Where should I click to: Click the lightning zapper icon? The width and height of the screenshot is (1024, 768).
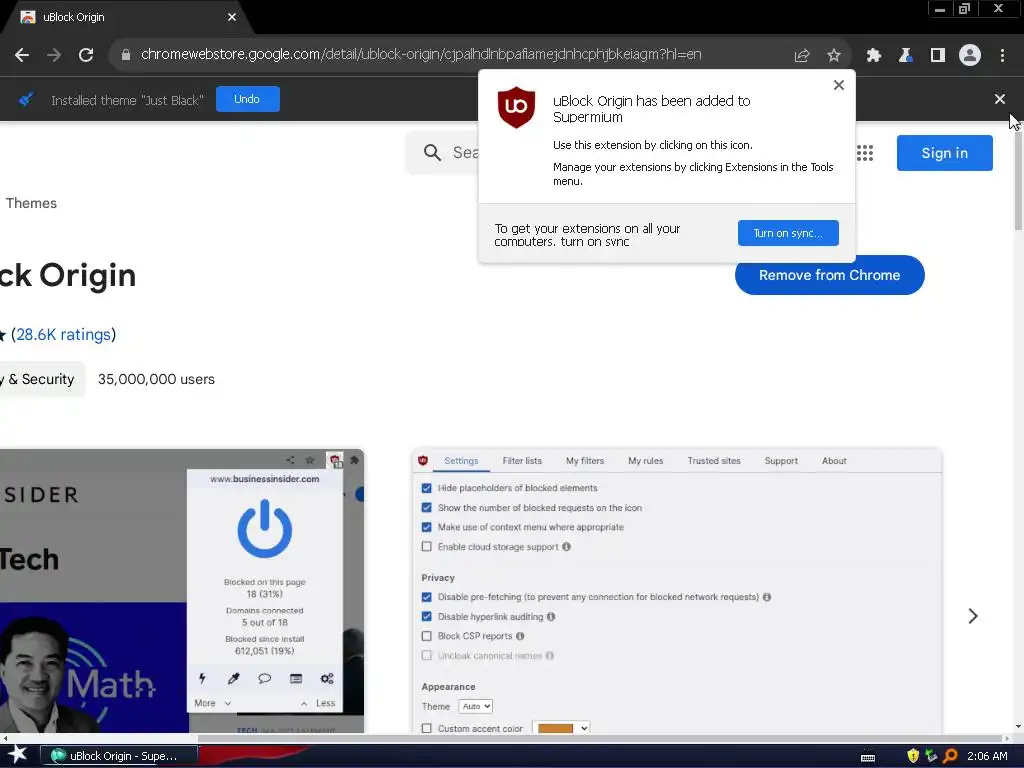coord(202,679)
